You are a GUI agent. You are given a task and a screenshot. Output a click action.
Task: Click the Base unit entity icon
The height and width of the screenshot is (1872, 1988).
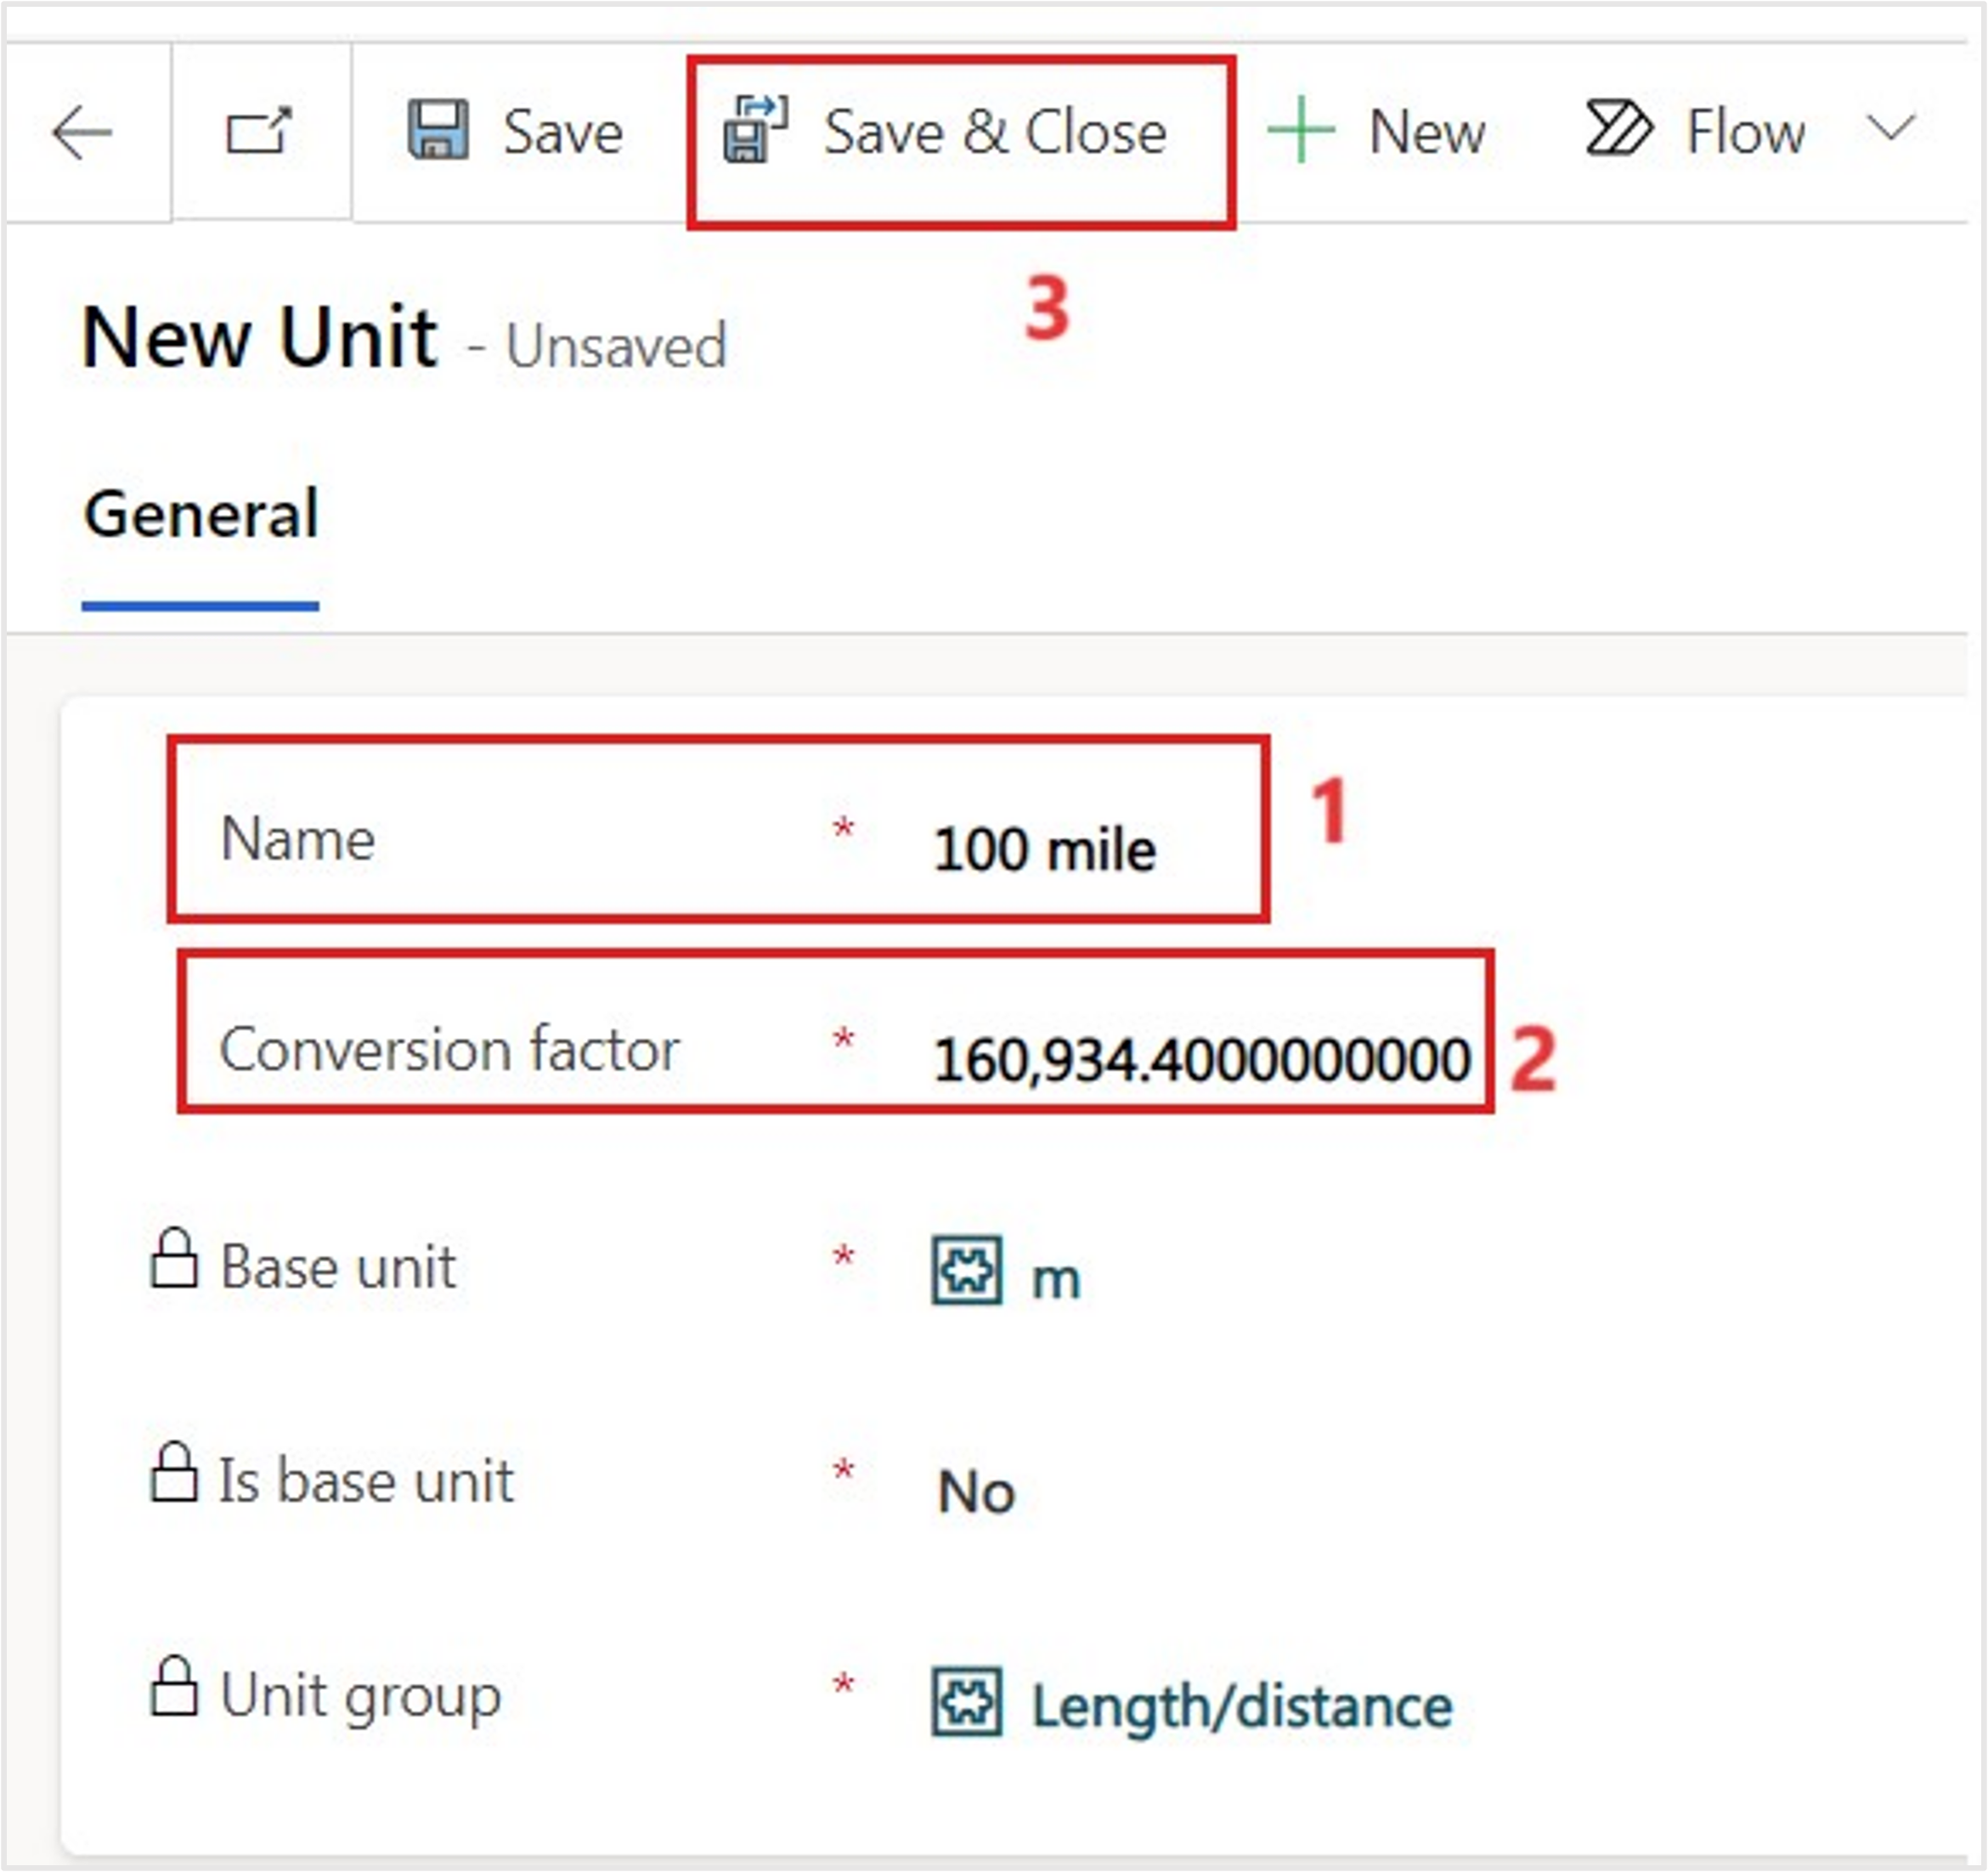[966, 1270]
